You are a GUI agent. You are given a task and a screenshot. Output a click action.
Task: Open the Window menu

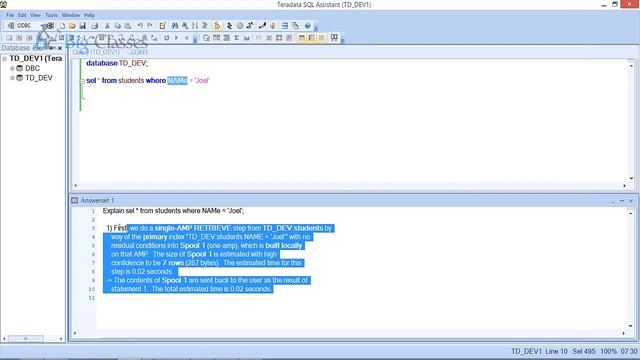pyautogui.click(x=71, y=15)
